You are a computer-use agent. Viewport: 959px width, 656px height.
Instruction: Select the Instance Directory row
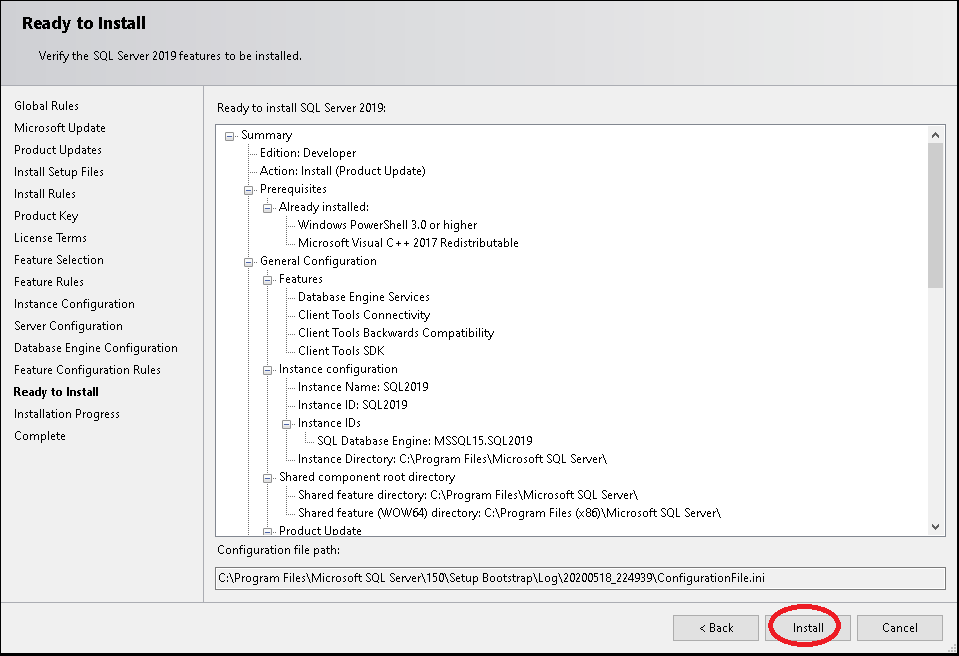pyautogui.click(x=452, y=459)
